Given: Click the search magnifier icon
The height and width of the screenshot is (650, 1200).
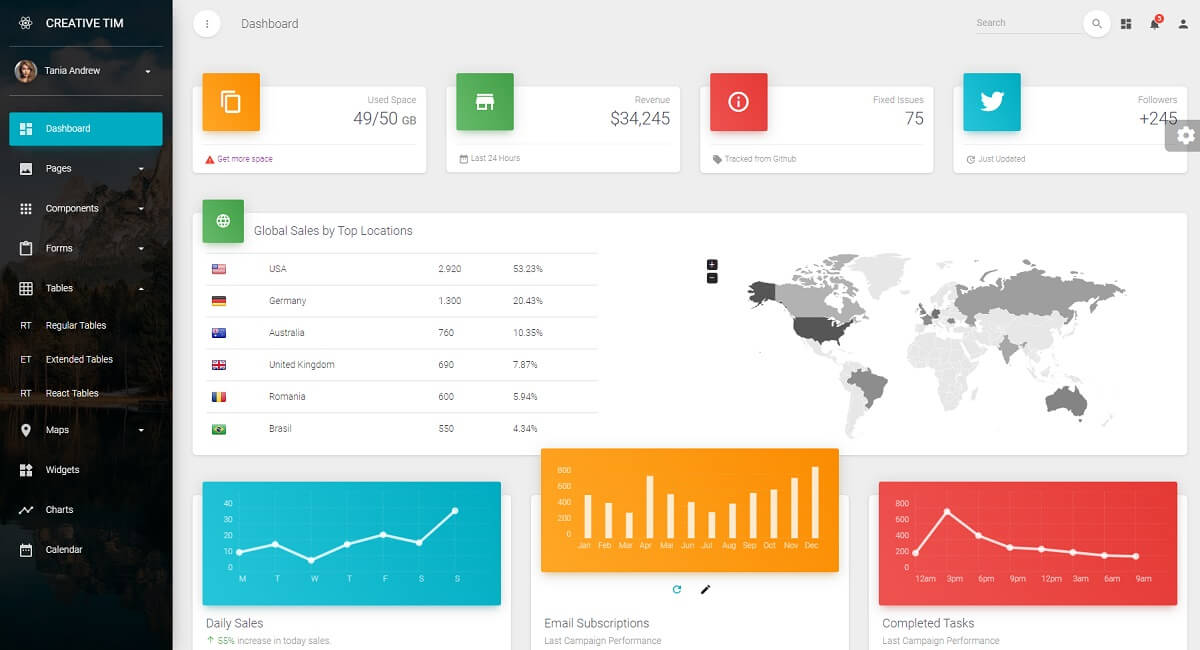Looking at the screenshot, I should pyautogui.click(x=1096, y=22).
